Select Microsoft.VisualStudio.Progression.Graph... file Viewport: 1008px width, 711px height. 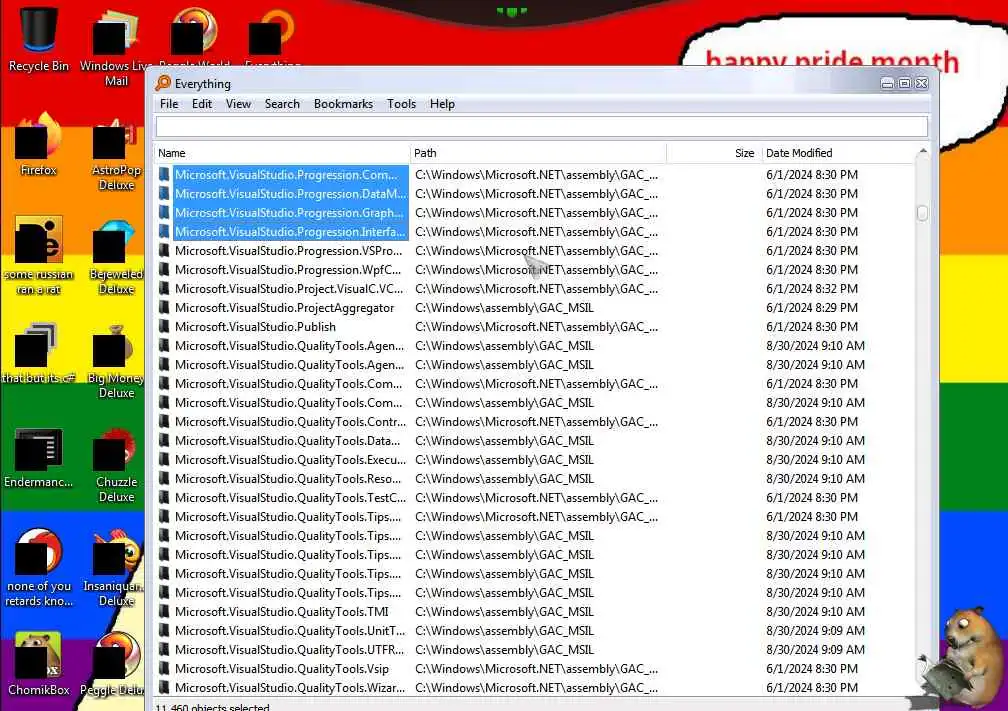[289, 213]
